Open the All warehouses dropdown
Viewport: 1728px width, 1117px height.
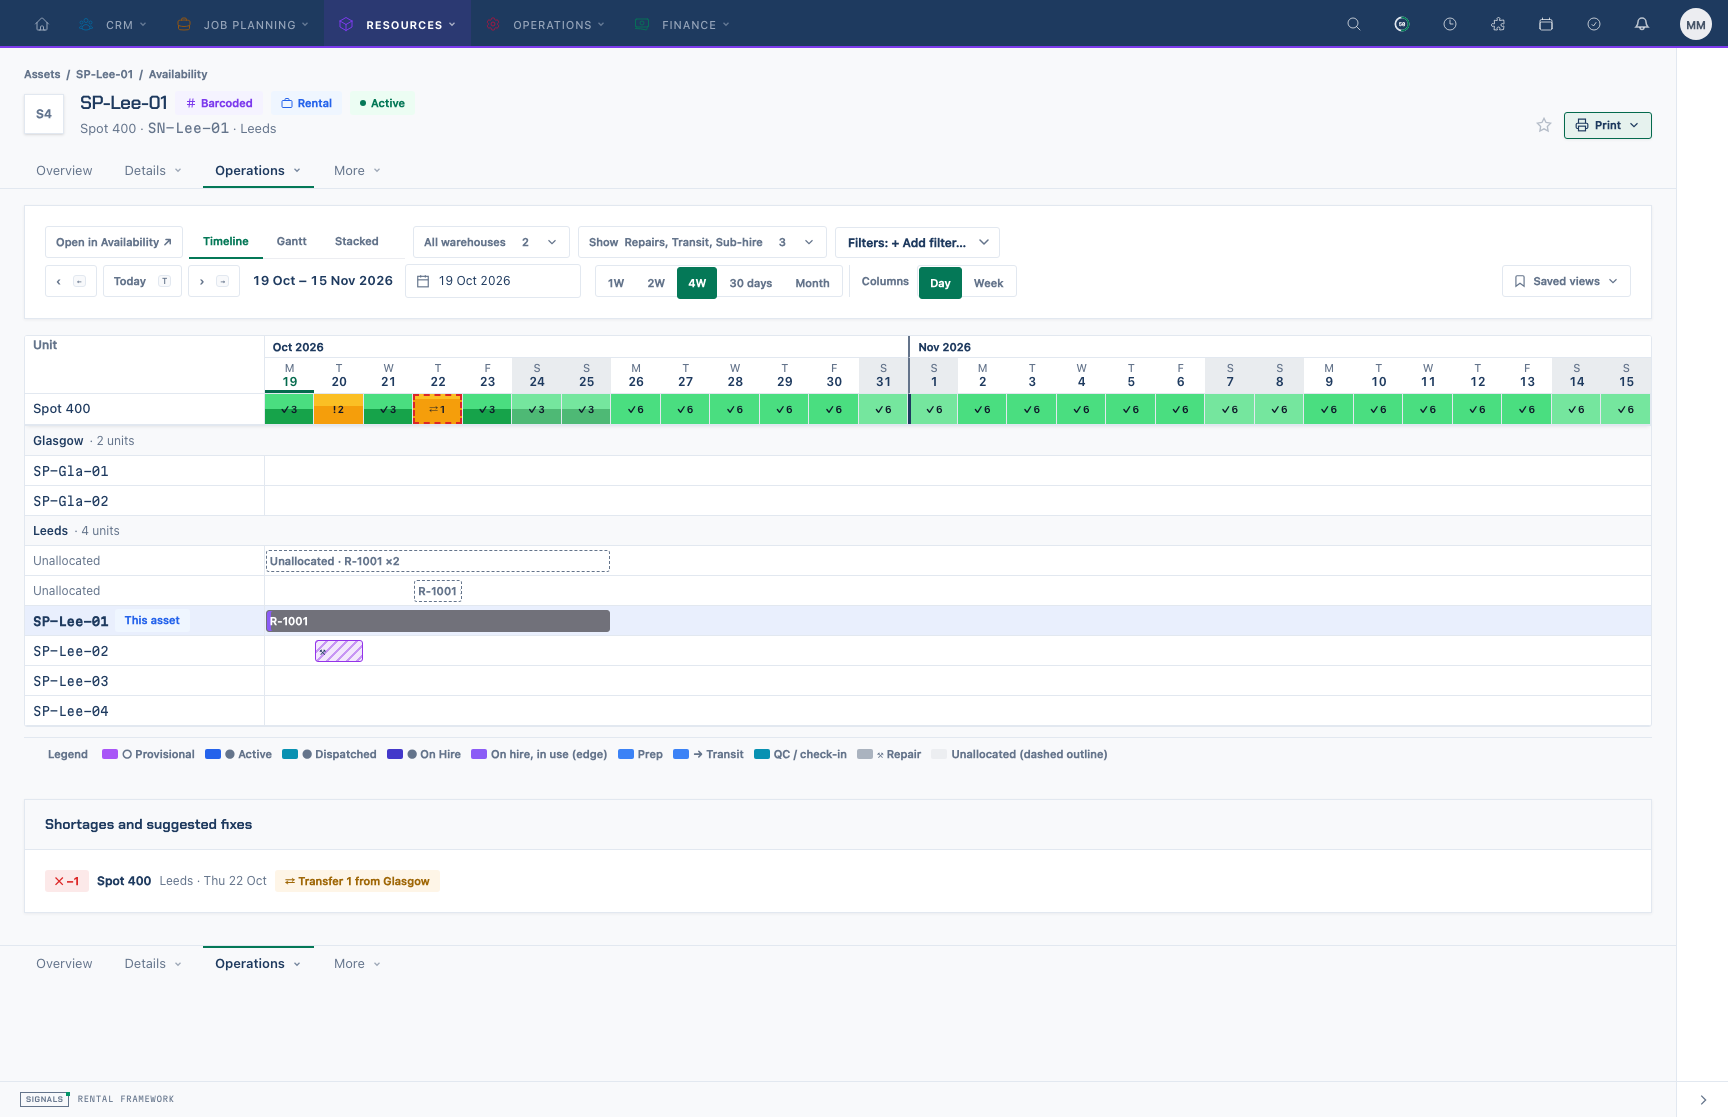click(491, 242)
